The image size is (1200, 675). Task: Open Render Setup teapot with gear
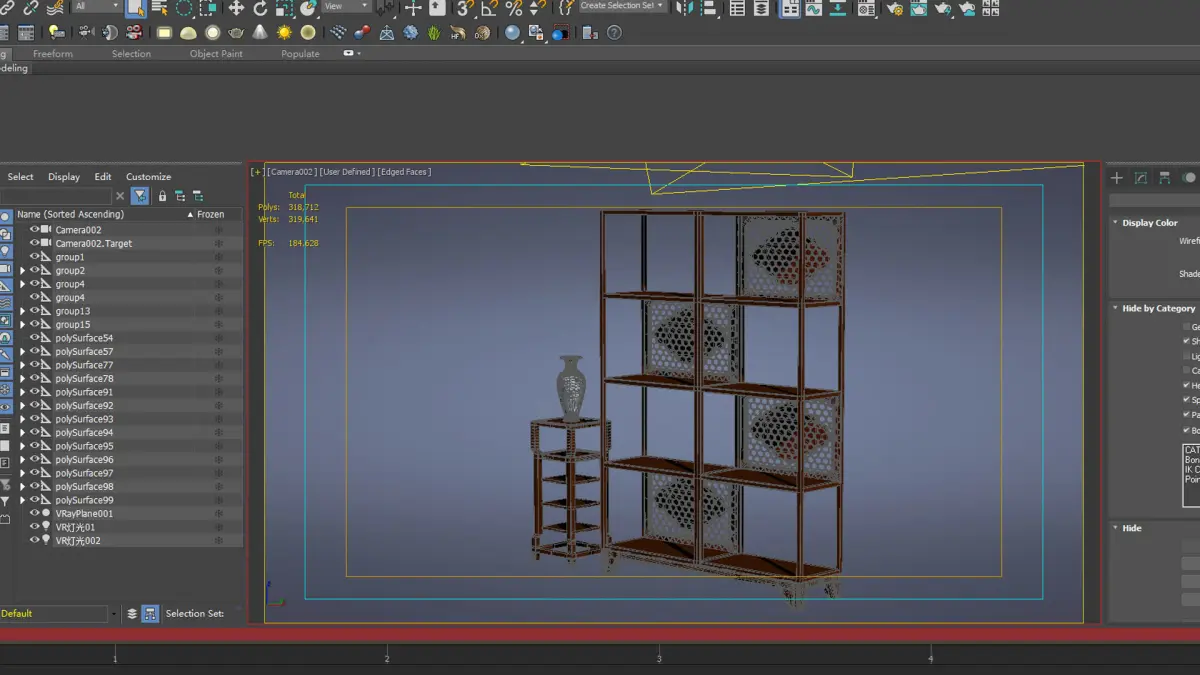(x=894, y=8)
